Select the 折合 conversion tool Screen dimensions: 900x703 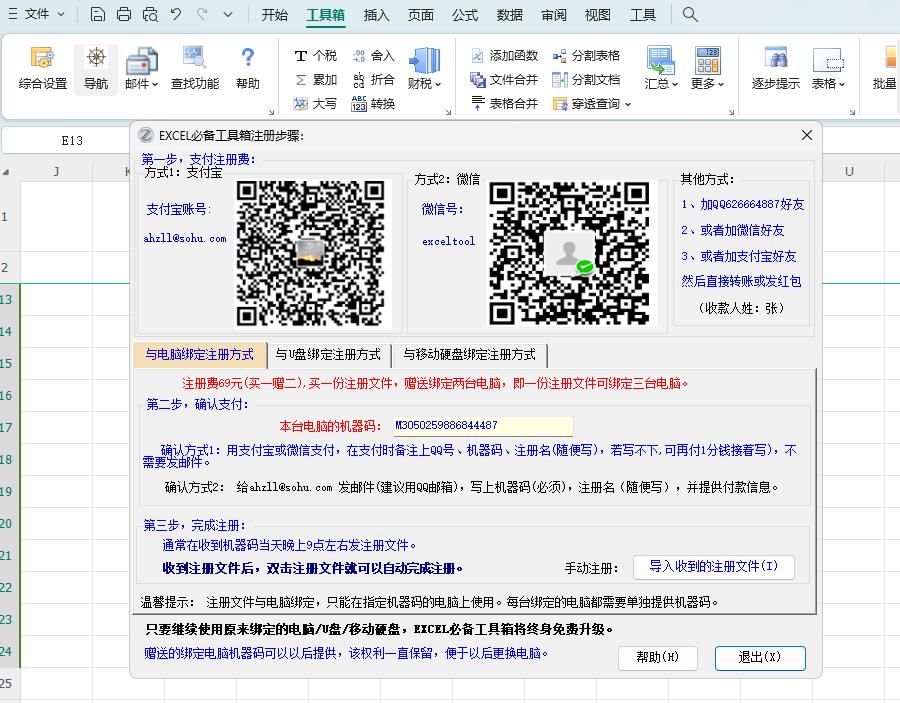point(373,80)
